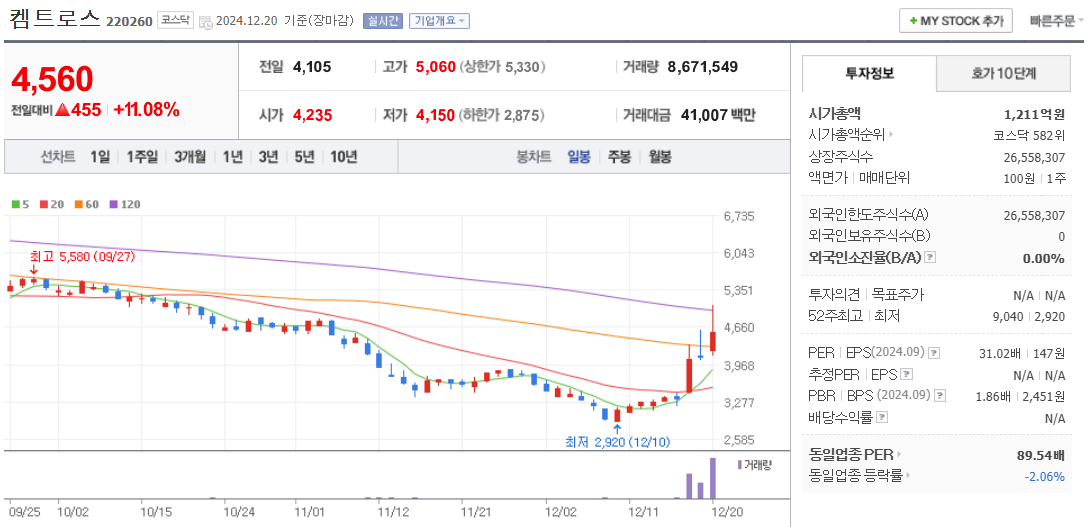
Task: Click the 실시간 badge button
Action: pyautogui.click(x=383, y=21)
